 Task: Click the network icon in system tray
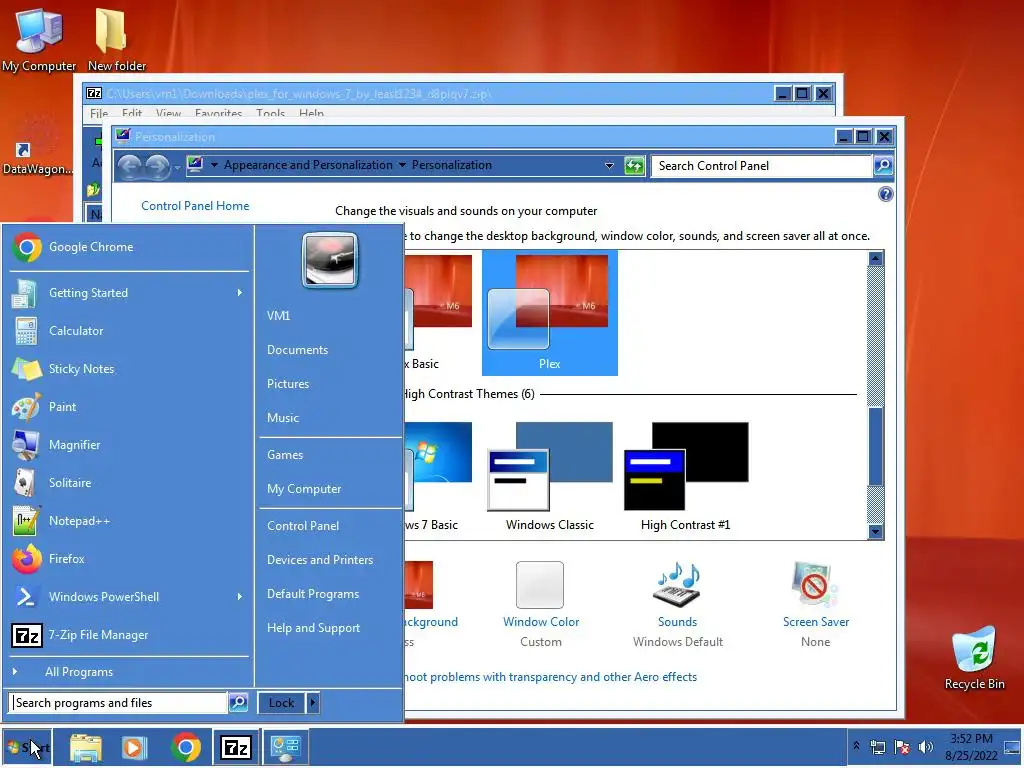[878, 747]
